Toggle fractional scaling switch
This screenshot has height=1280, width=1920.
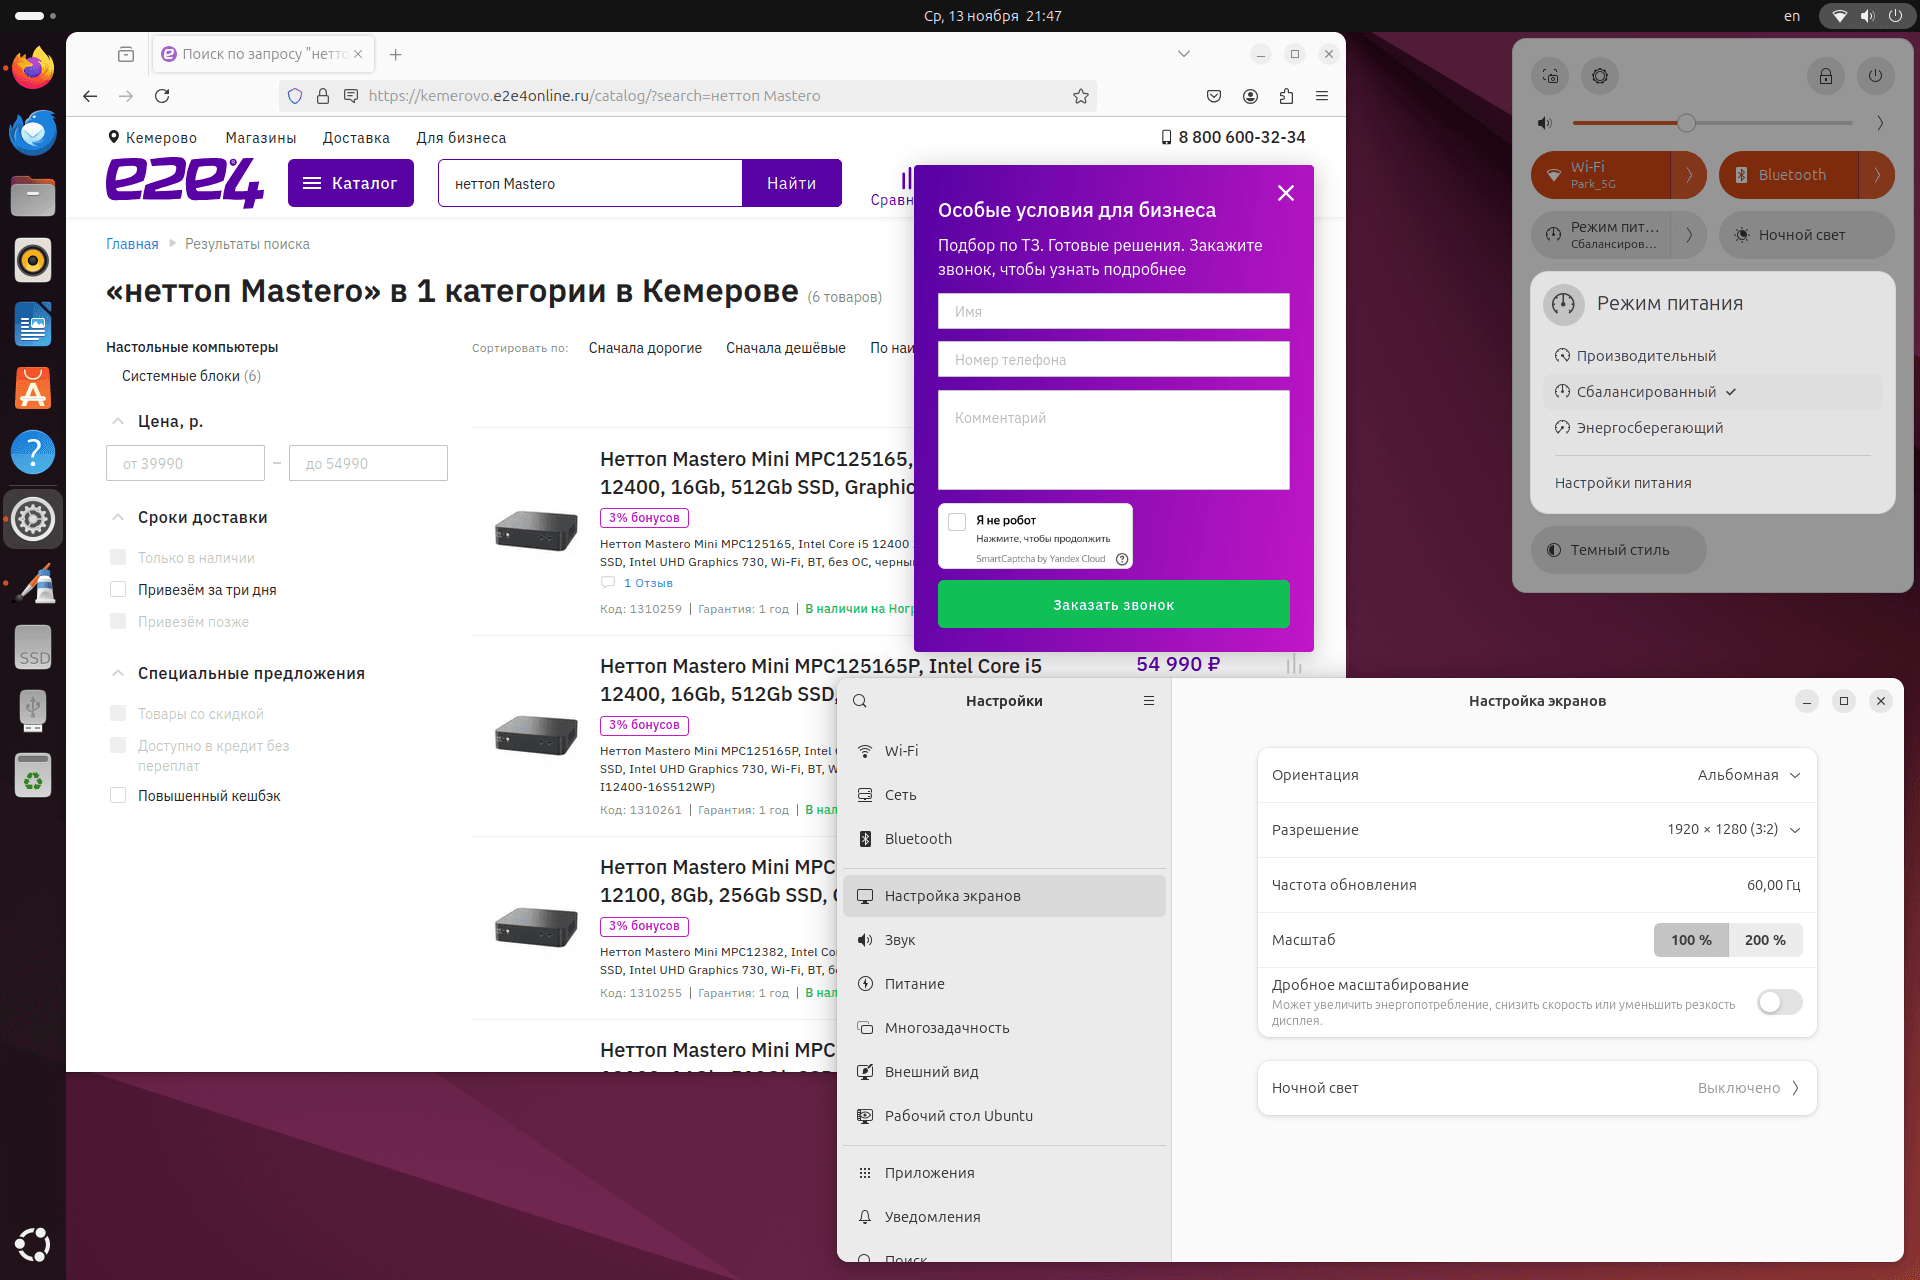point(1780,1002)
